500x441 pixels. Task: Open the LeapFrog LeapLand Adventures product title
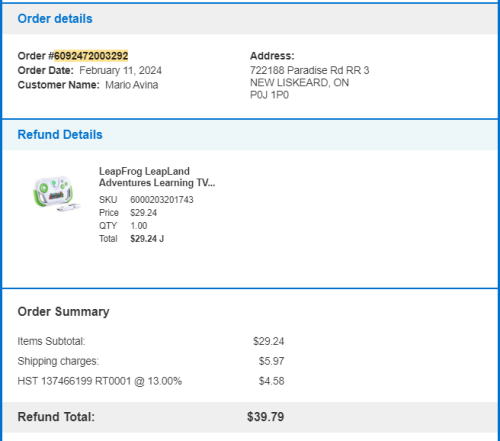[157, 177]
